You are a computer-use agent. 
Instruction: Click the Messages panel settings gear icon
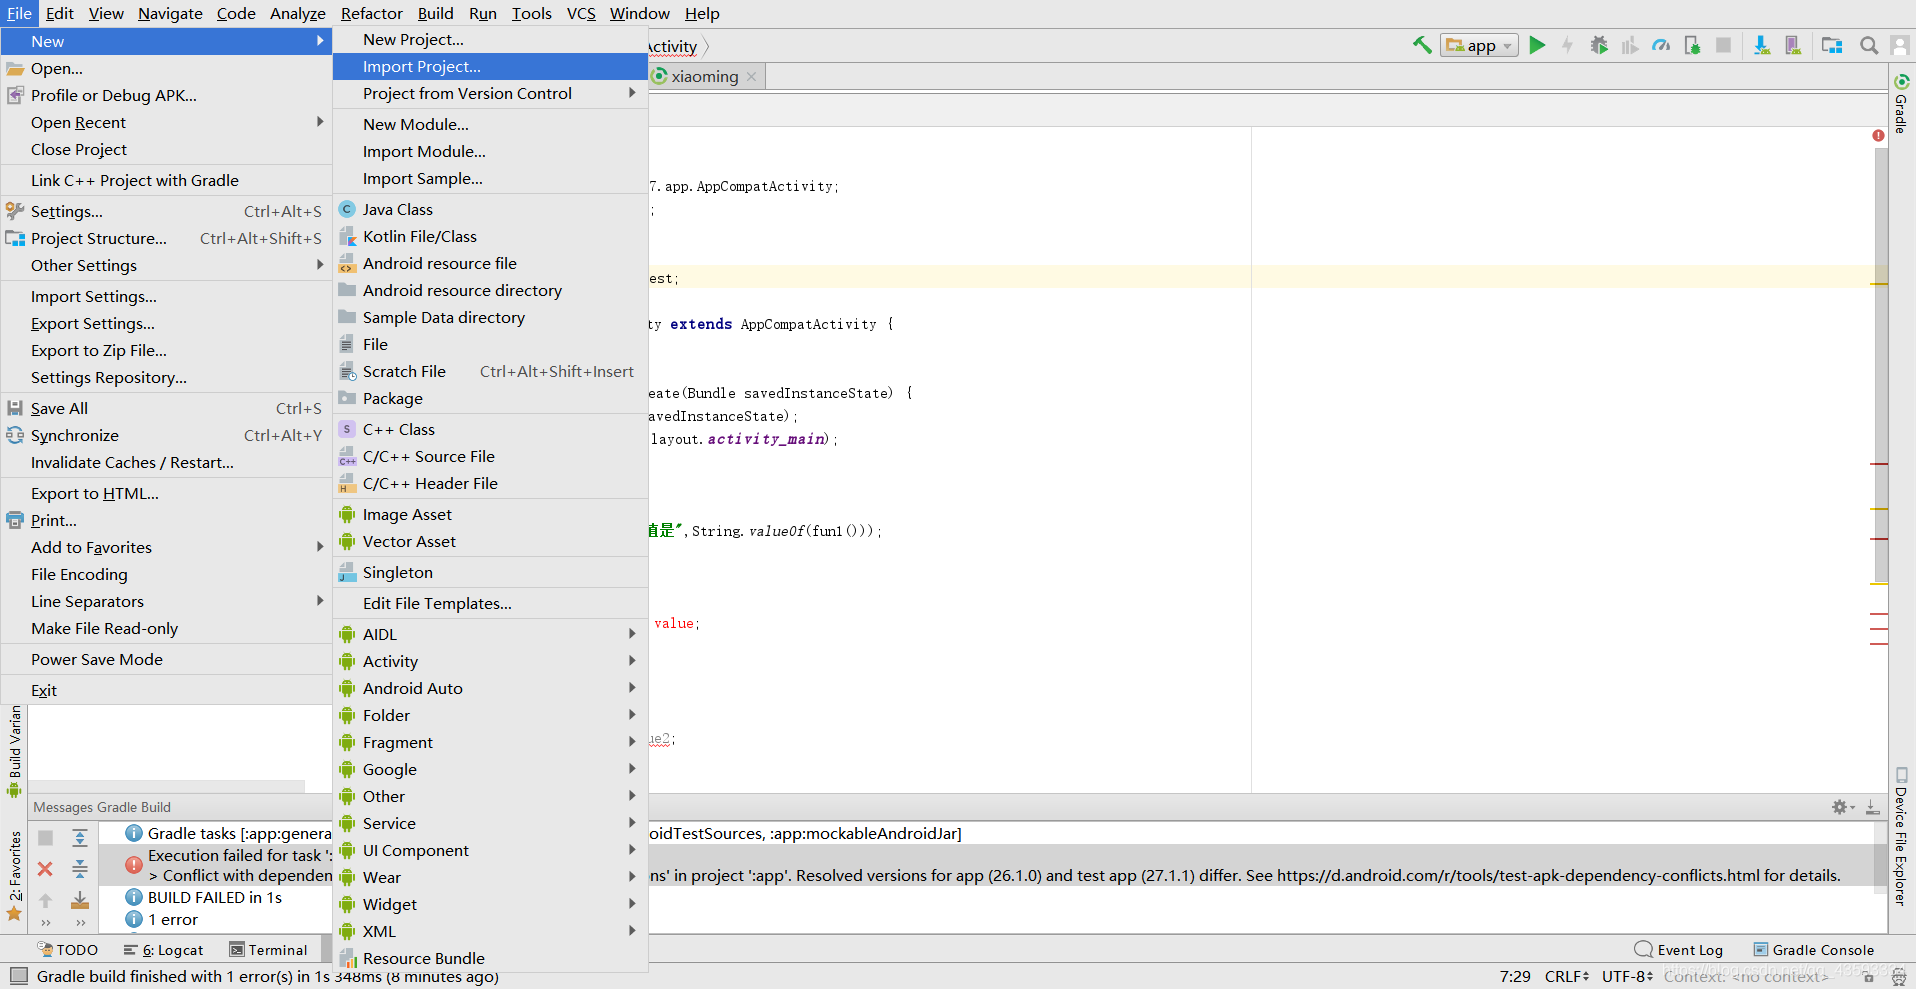click(1843, 807)
